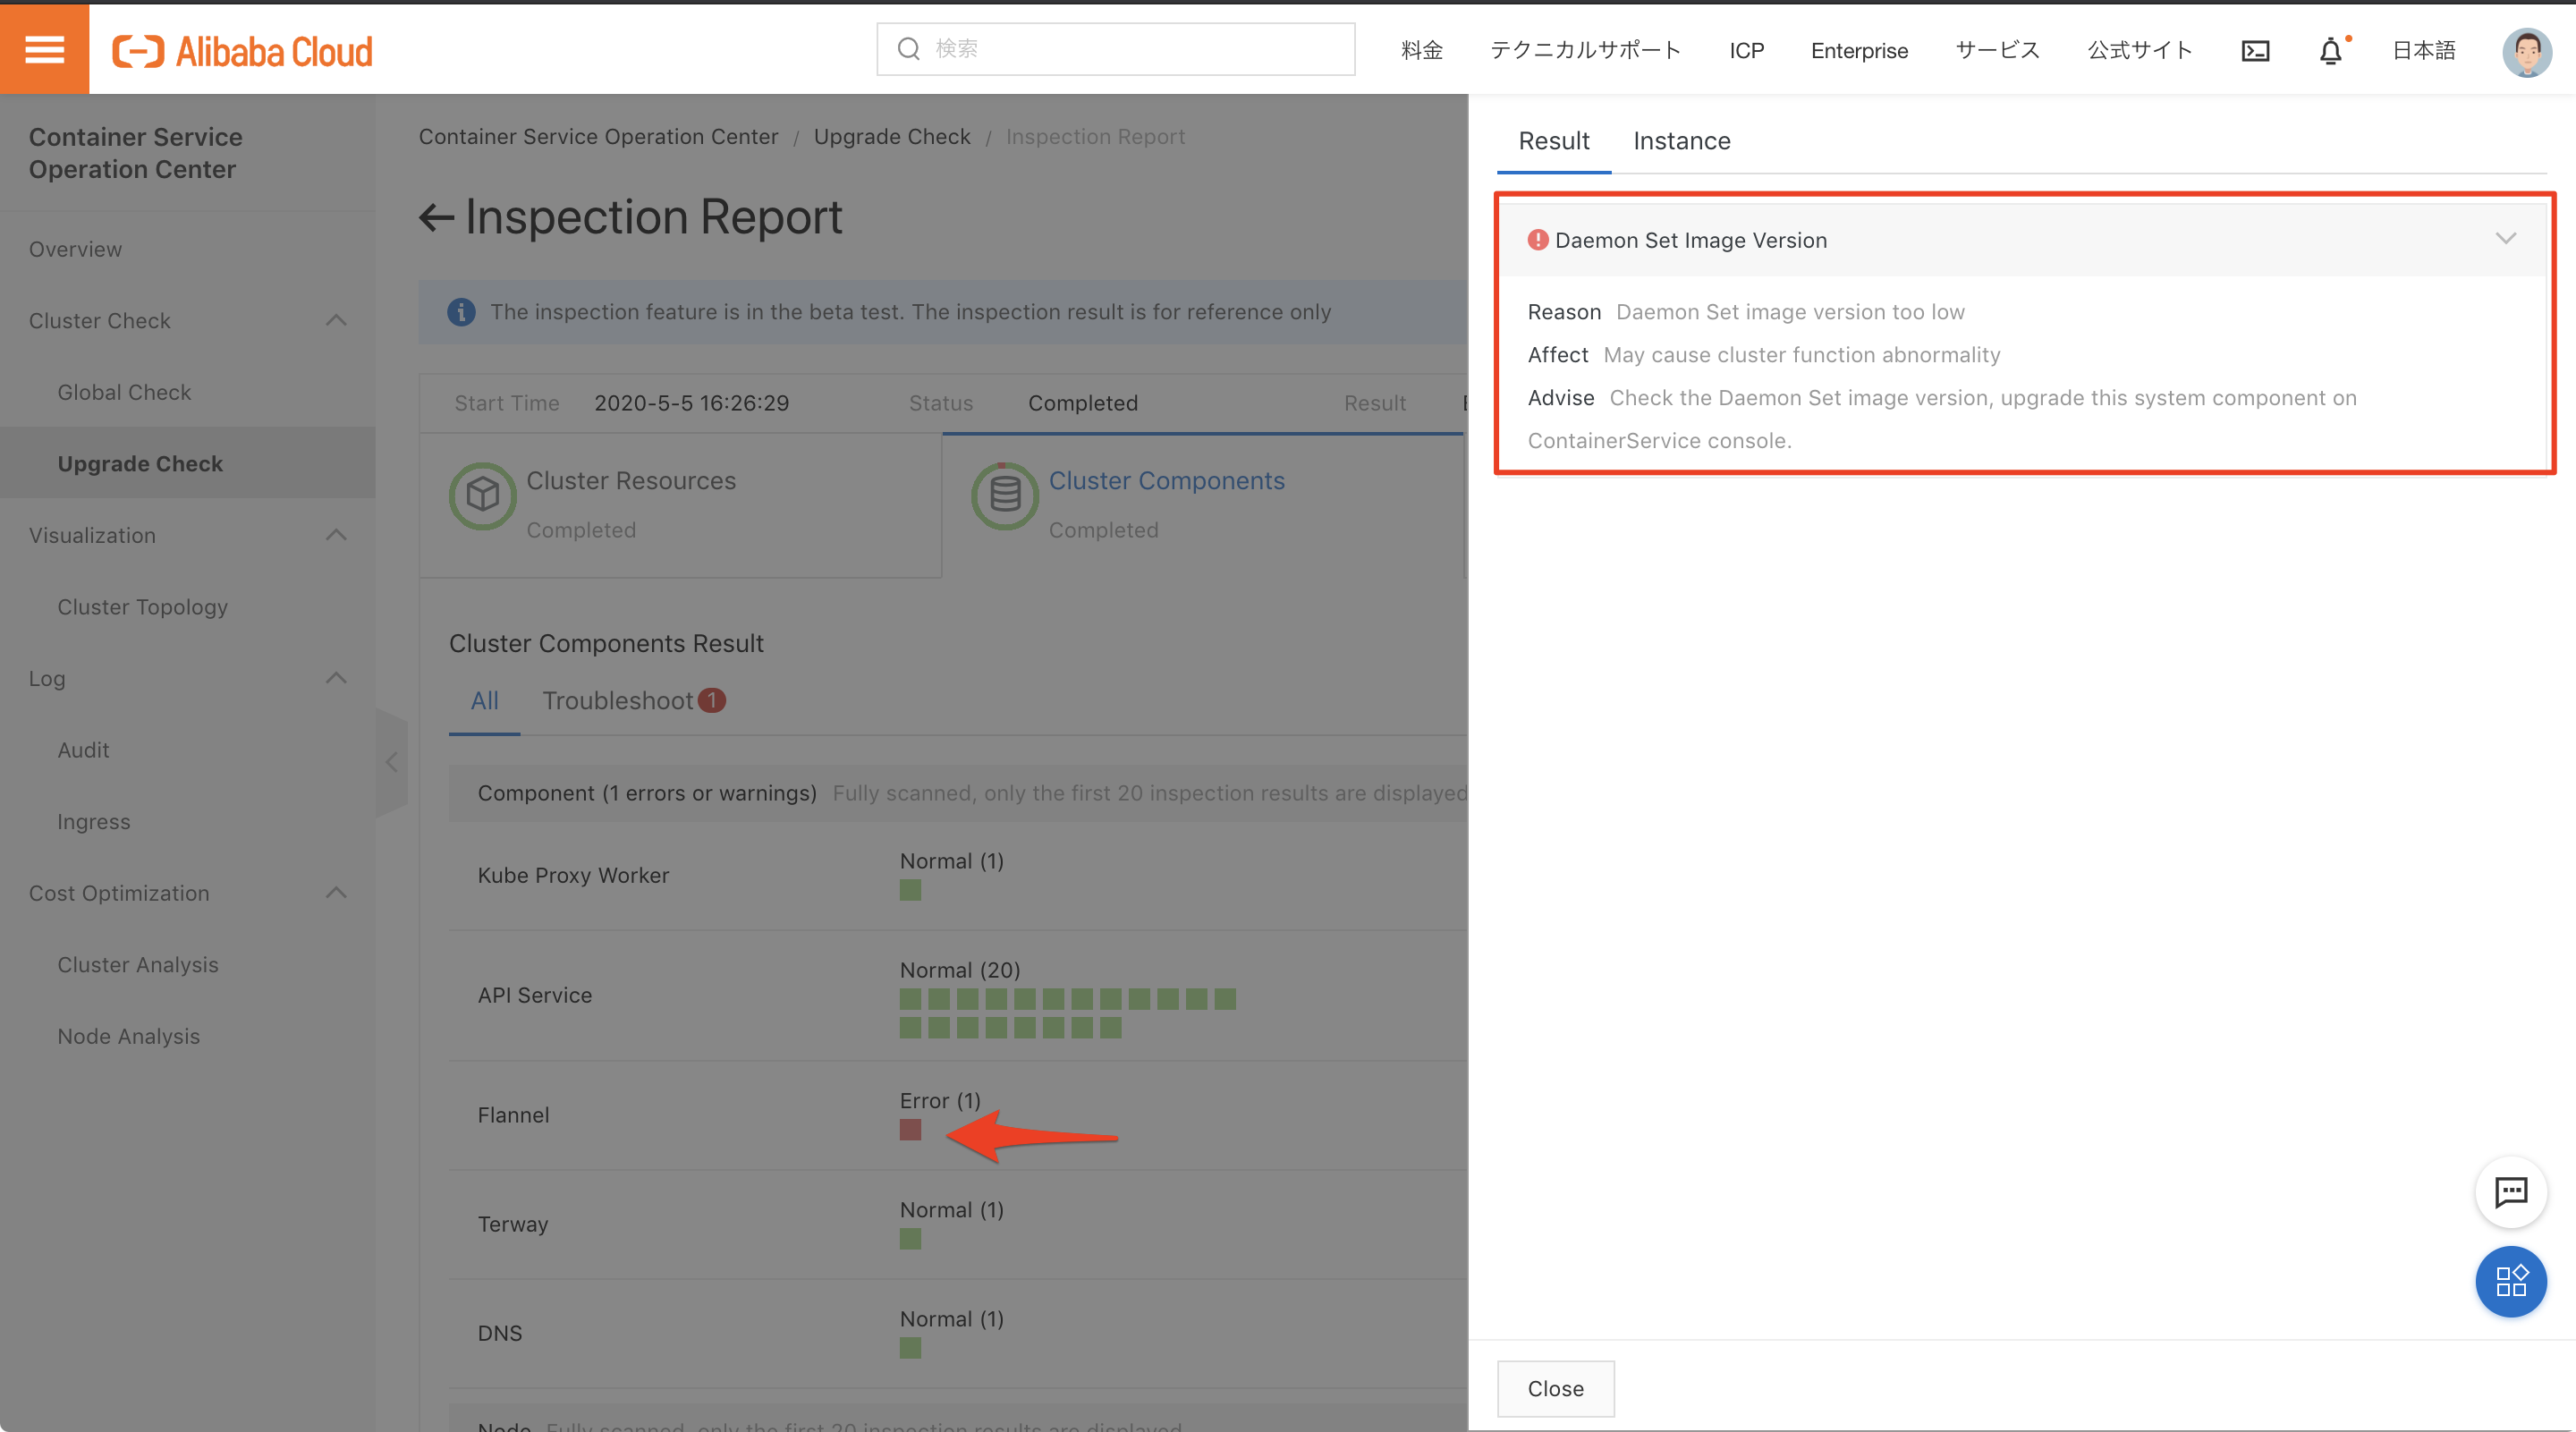Open the chat feedback bubble icon
Screen dimensions: 2576x1432
coord(2510,1191)
